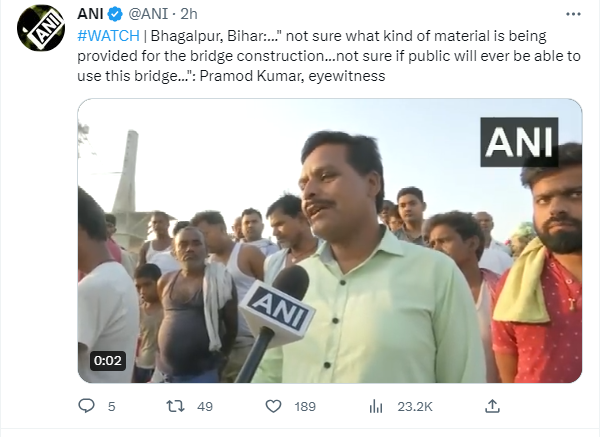
Task: Visit the @ANI handle
Action: (150, 15)
